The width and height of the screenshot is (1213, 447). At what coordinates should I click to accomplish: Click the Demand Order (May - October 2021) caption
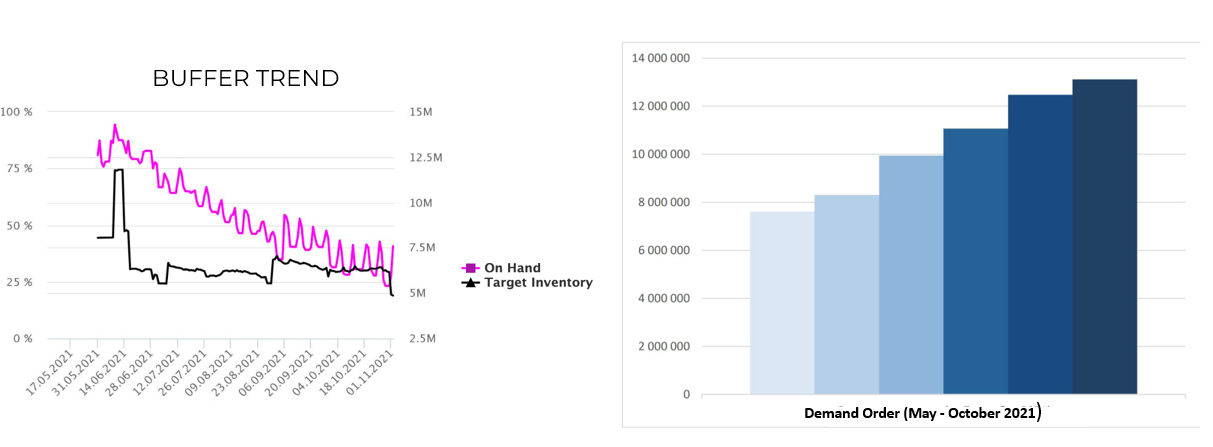[x=923, y=412]
